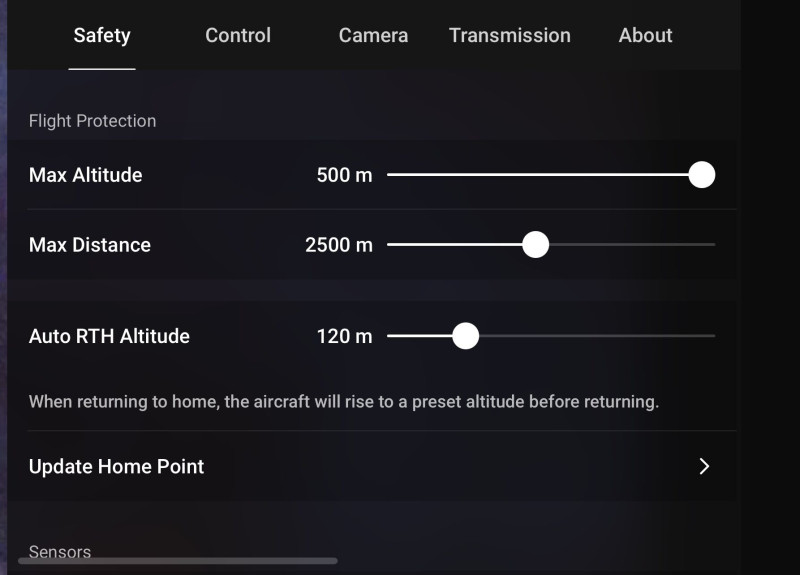The image size is (800, 575).
Task: Click the Max Distance slider handle
Action: tap(536, 245)
